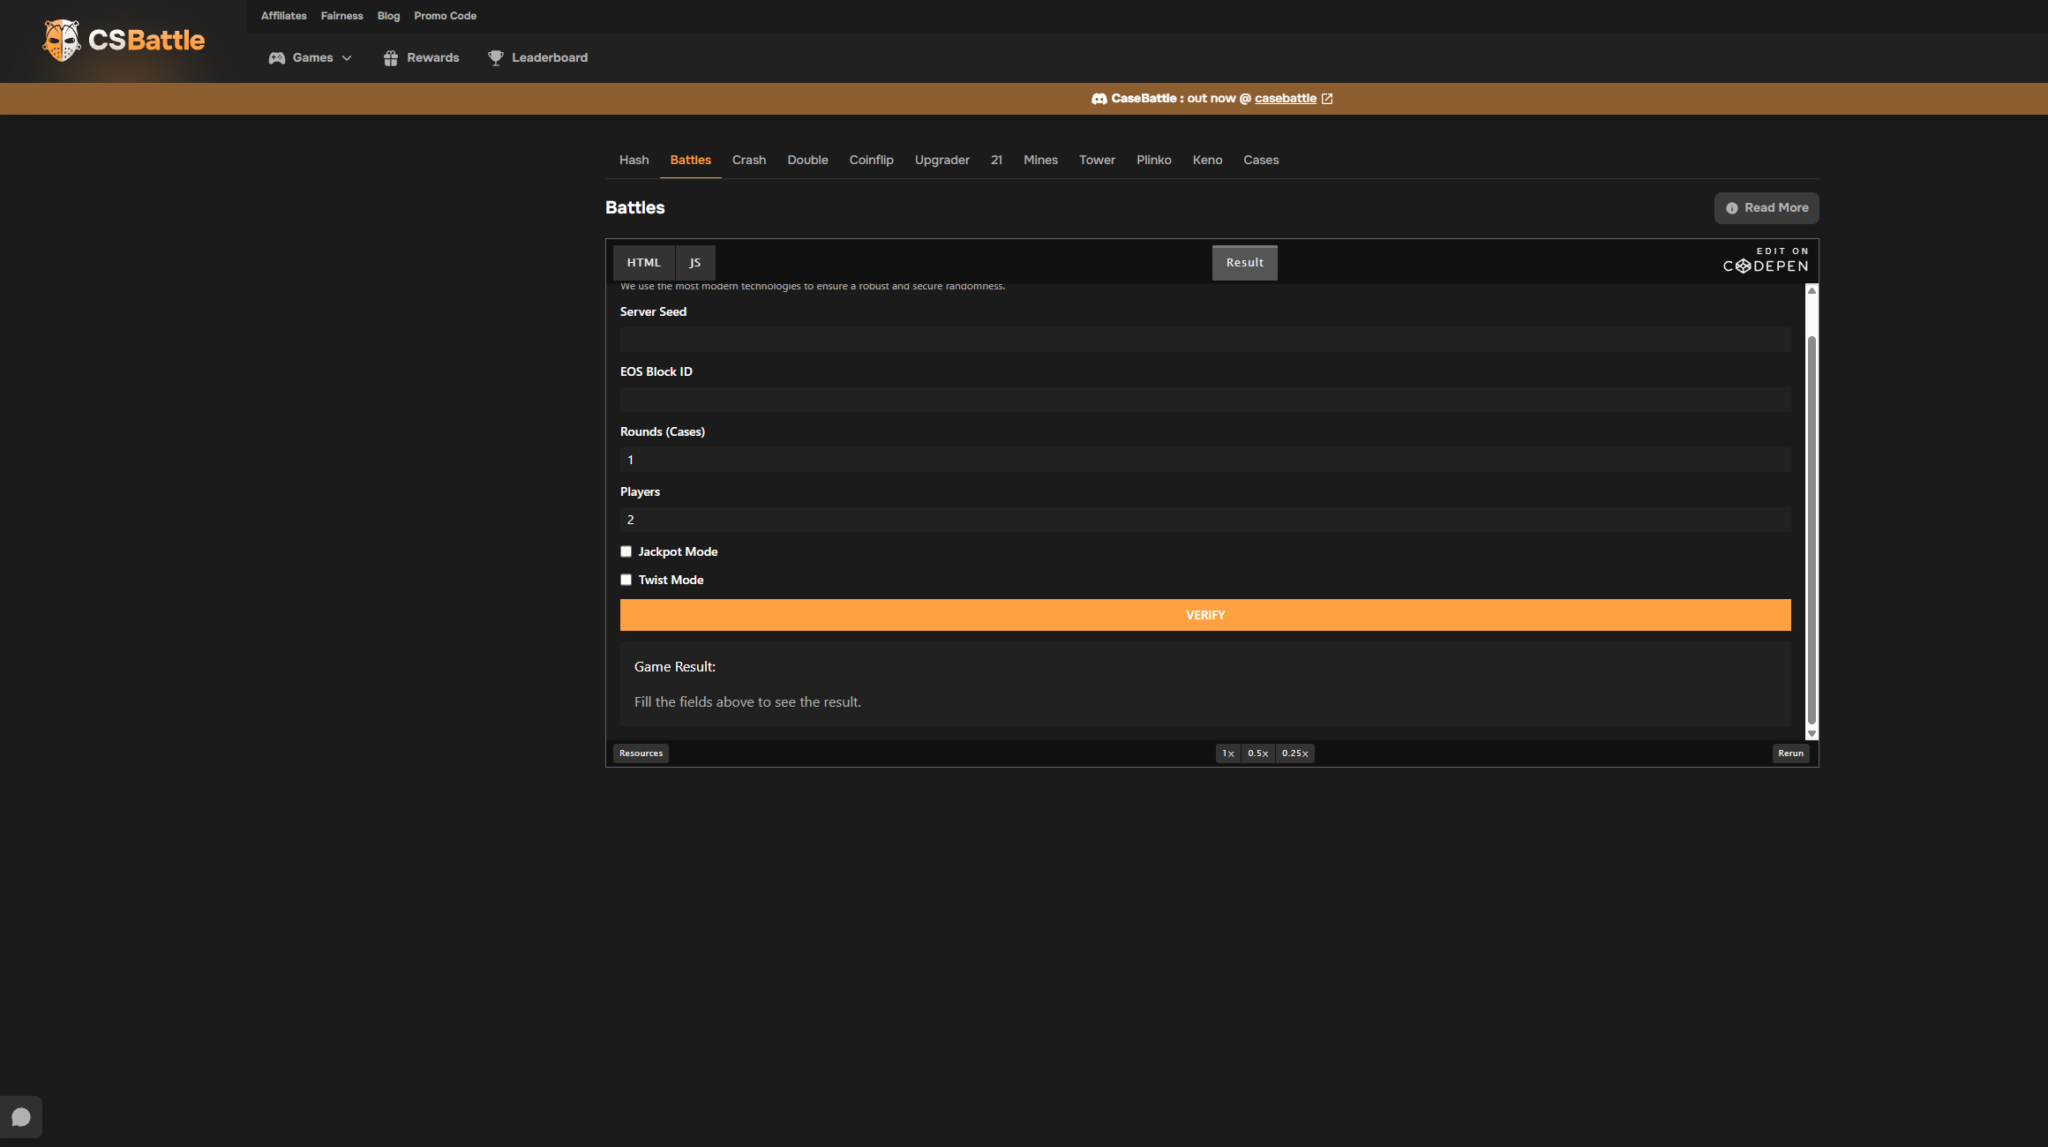Open Edit on CodePen logo link
The height and width of the screenshot is (1147, 2048).
coord(1765,260)
